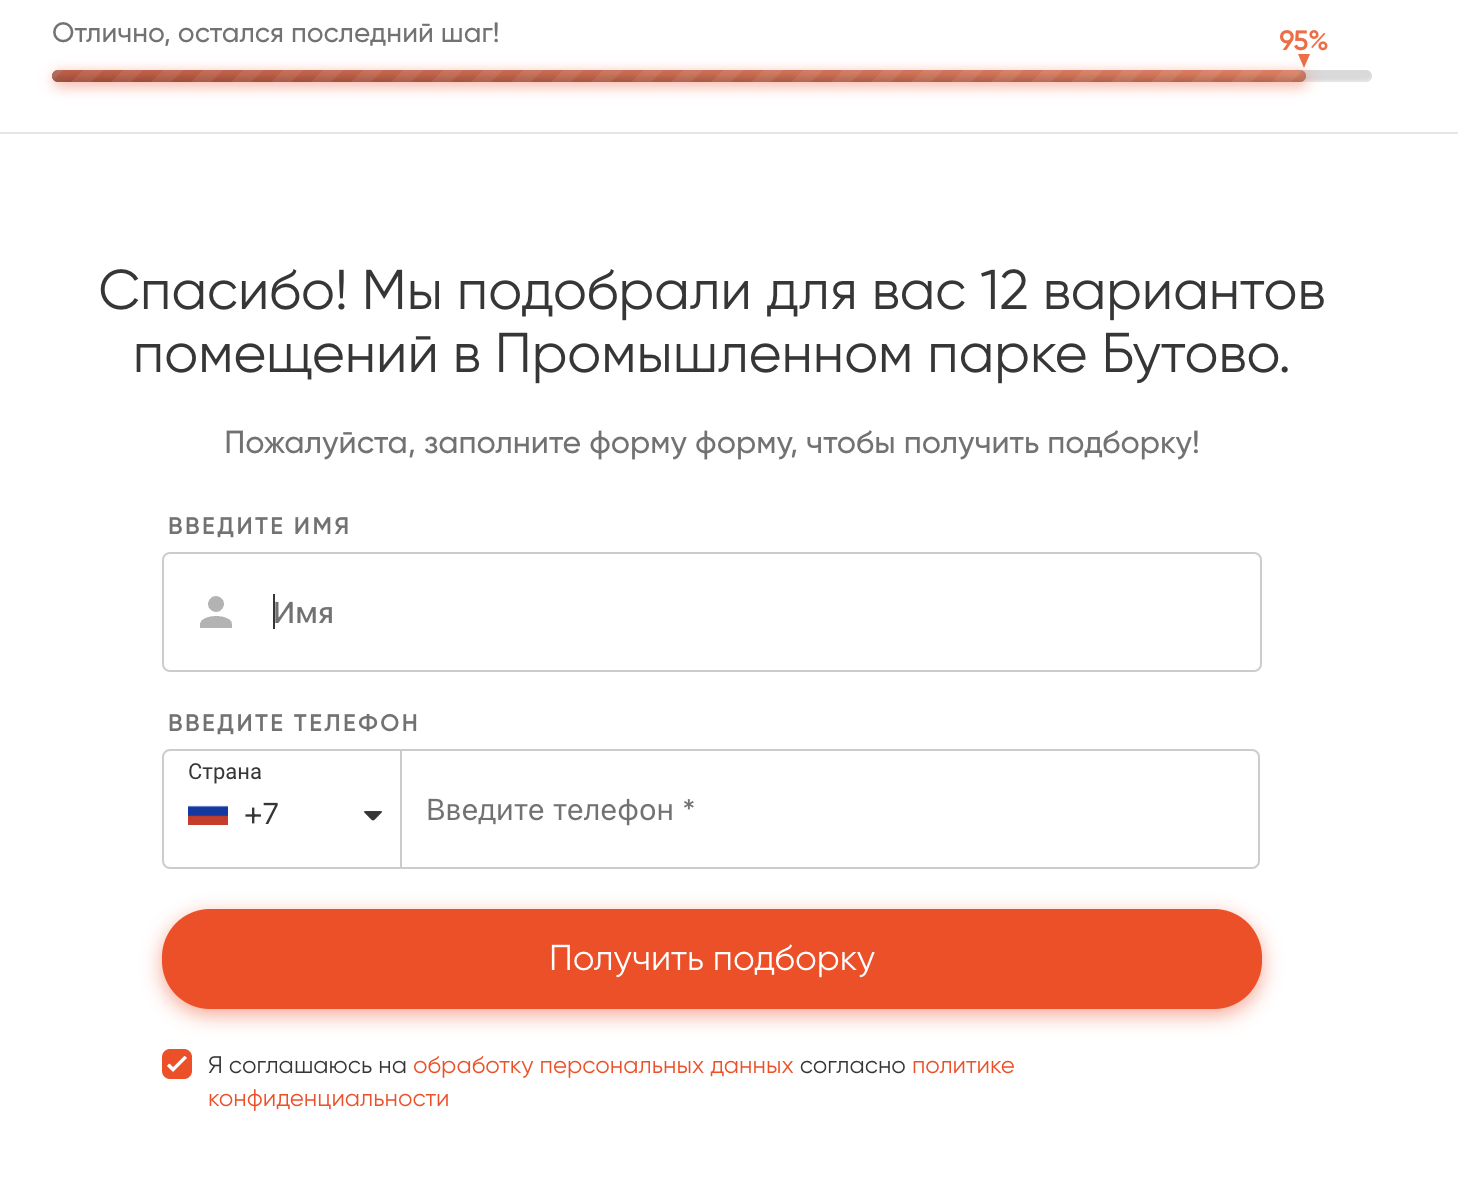Image resolution: width=1458 pixels, height=1194 pixels.
Task: Open country code dropdown arrow
Action: pyautogui.click(x=373, y=815)
